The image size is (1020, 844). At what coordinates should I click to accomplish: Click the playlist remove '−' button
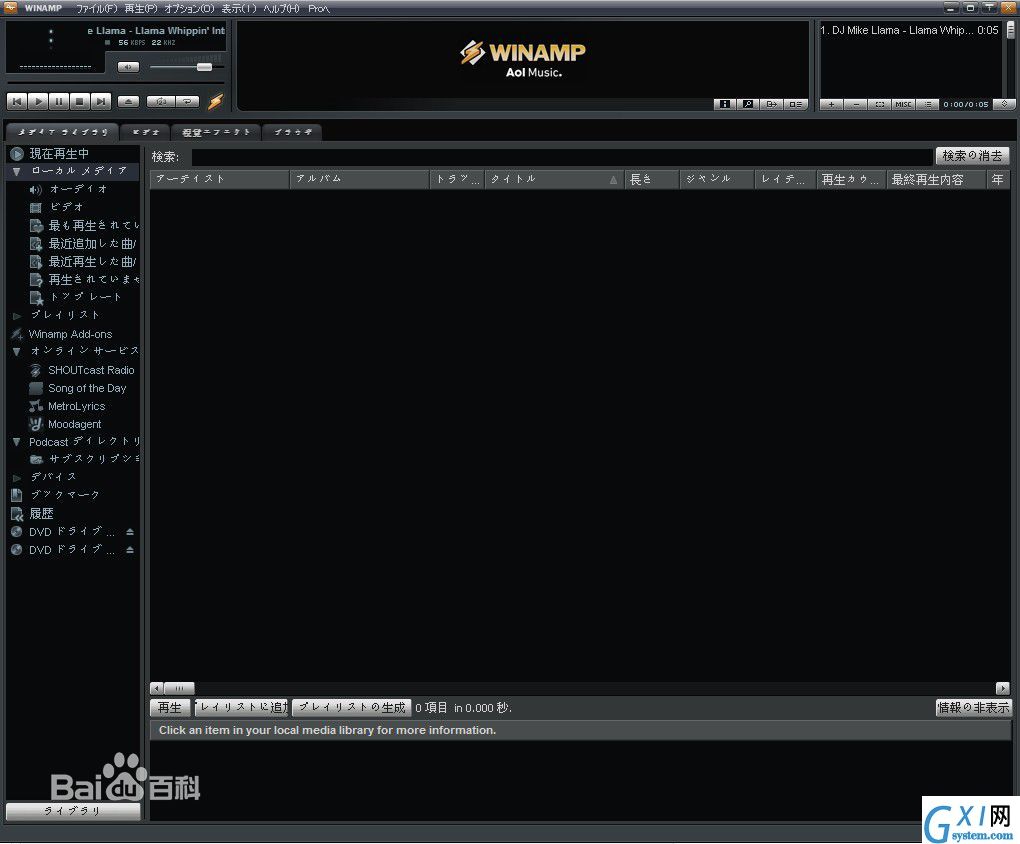click(856, 104)
